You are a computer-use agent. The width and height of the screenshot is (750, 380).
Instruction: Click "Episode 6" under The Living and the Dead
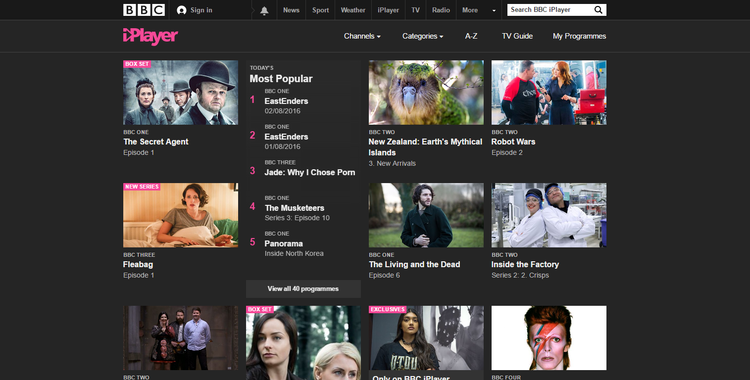click(384, 275)
